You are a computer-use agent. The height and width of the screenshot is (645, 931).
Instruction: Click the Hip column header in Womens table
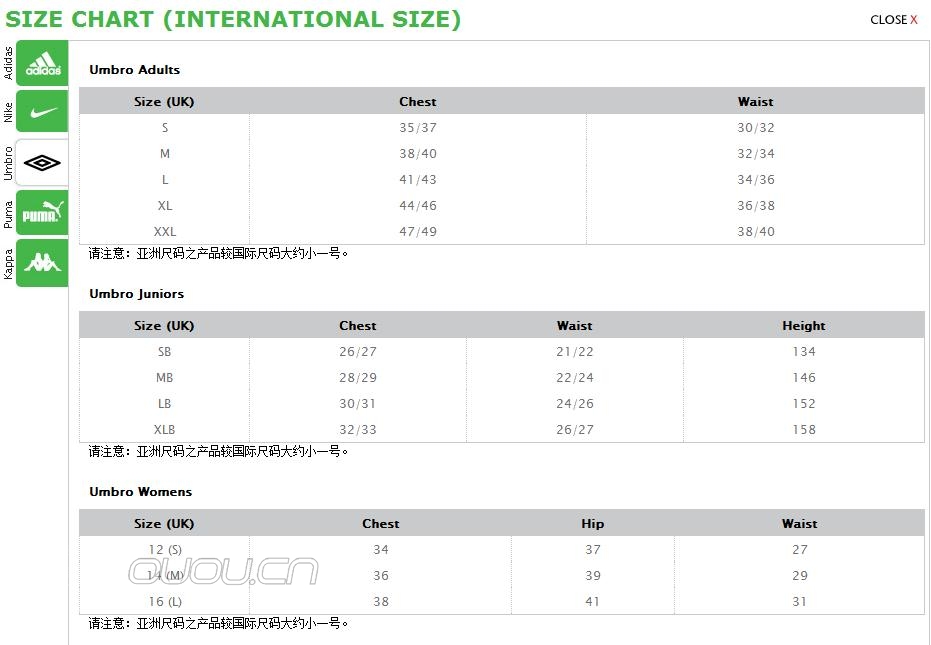pyautogui.click(x=593, y=524)
